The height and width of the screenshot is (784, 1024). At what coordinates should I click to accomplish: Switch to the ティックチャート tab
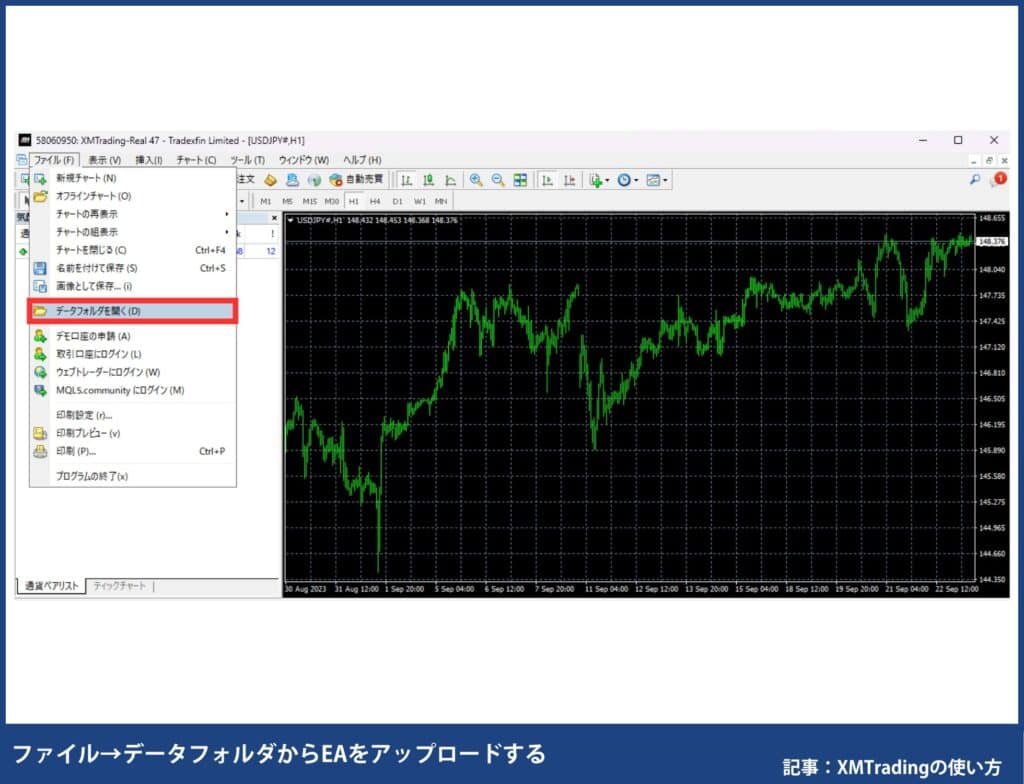point(120,586)
